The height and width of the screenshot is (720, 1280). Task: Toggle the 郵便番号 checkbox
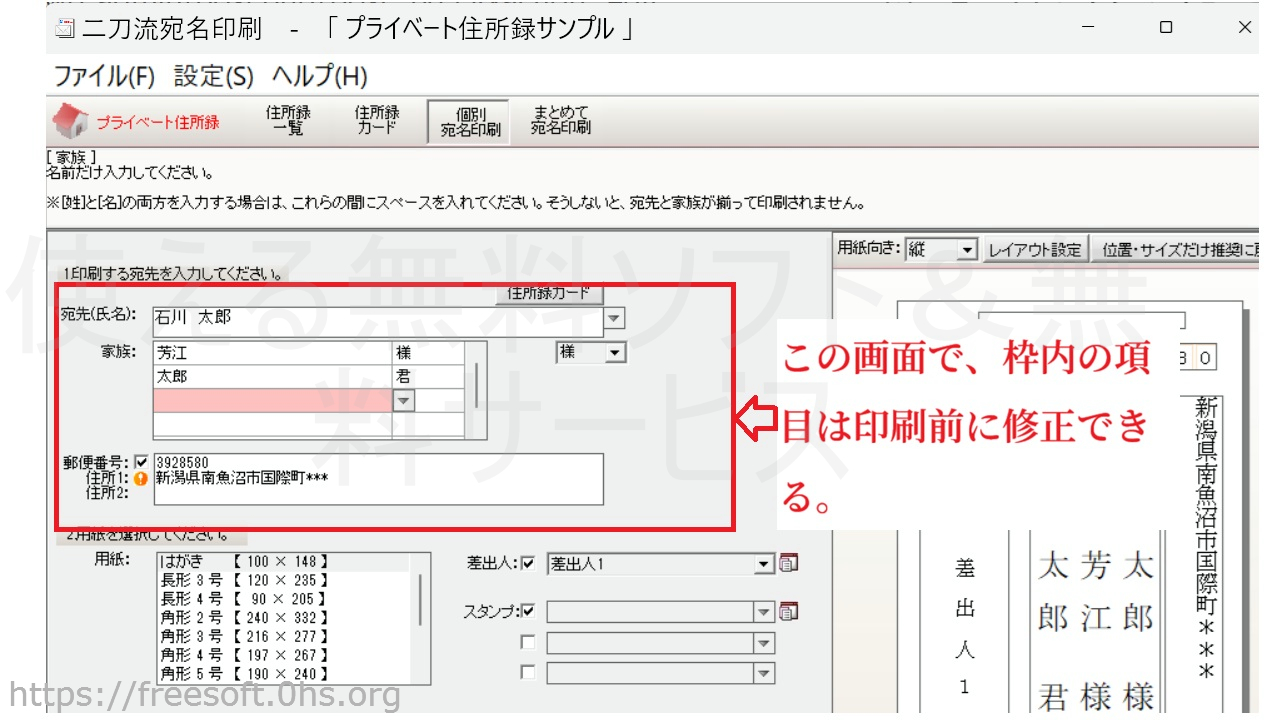tap(140, 462)
